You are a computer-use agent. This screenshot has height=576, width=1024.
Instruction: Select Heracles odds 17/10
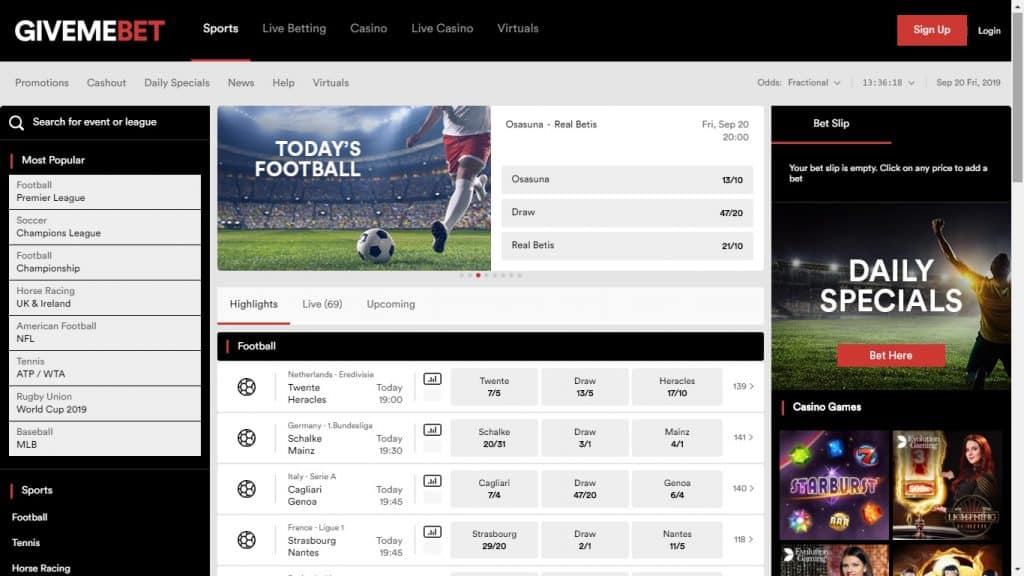(x=677, y=387)
